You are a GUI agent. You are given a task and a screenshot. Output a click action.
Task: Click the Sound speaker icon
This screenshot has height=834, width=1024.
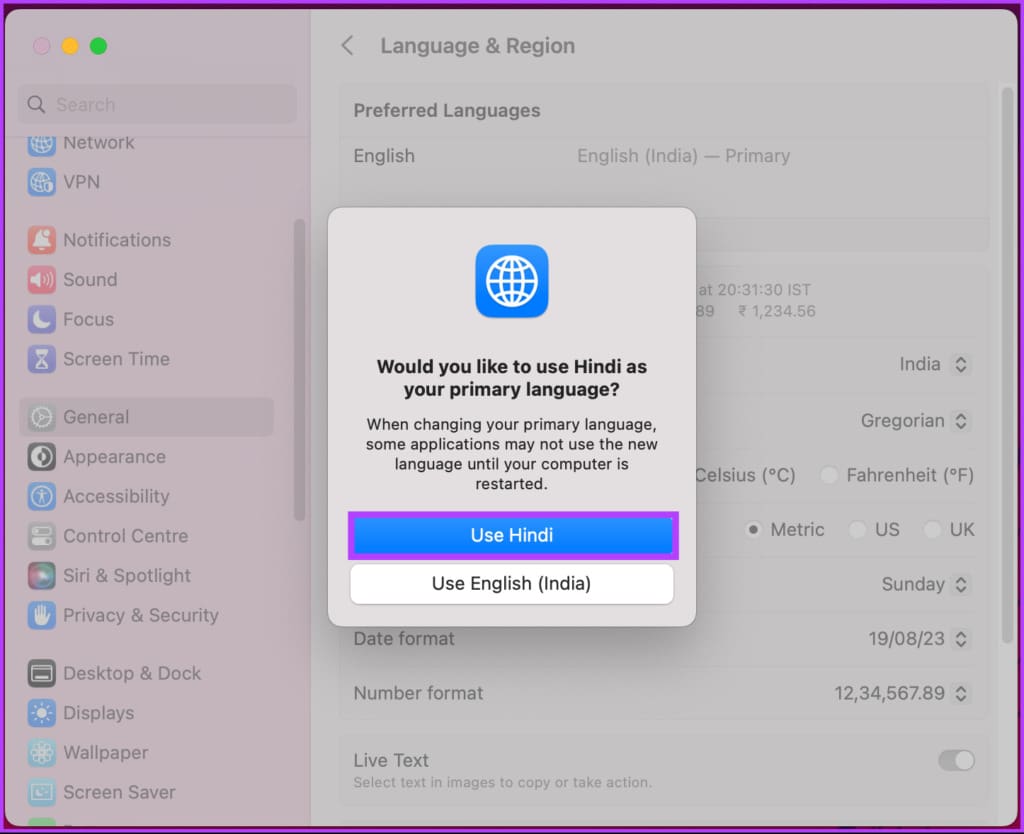(x=42, y=280)
